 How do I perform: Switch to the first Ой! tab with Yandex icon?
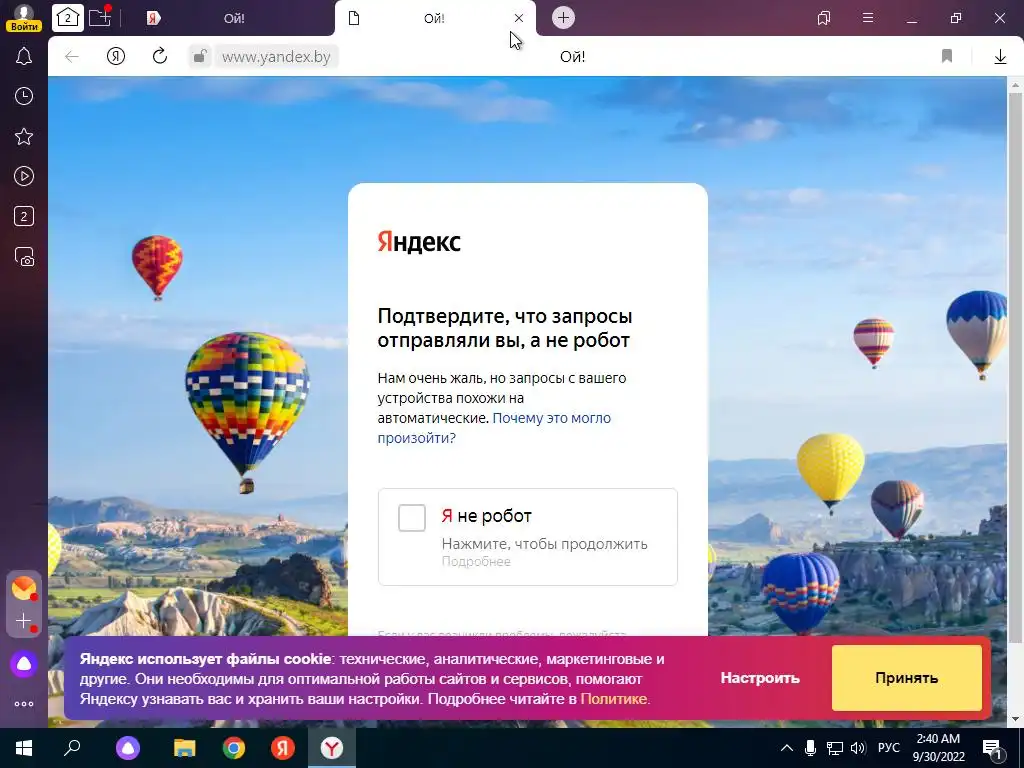[x=234, y=18]
